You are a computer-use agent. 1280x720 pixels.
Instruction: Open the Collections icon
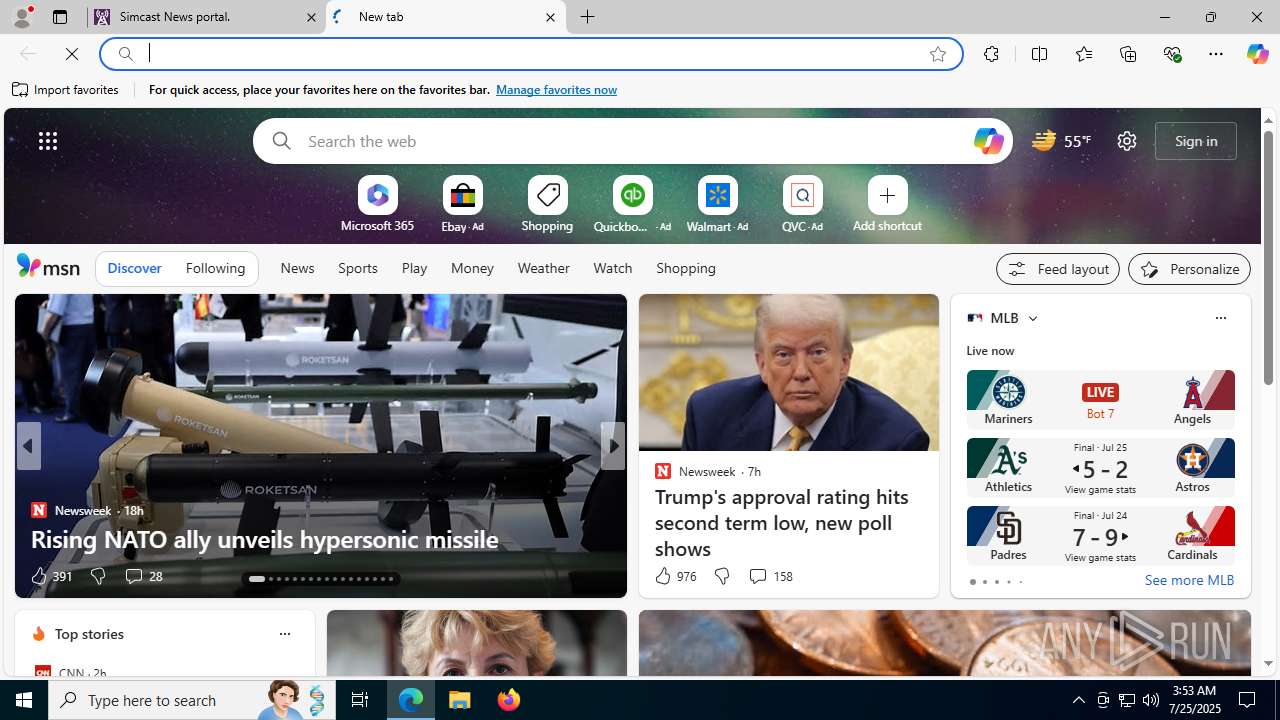point(1128,54)
